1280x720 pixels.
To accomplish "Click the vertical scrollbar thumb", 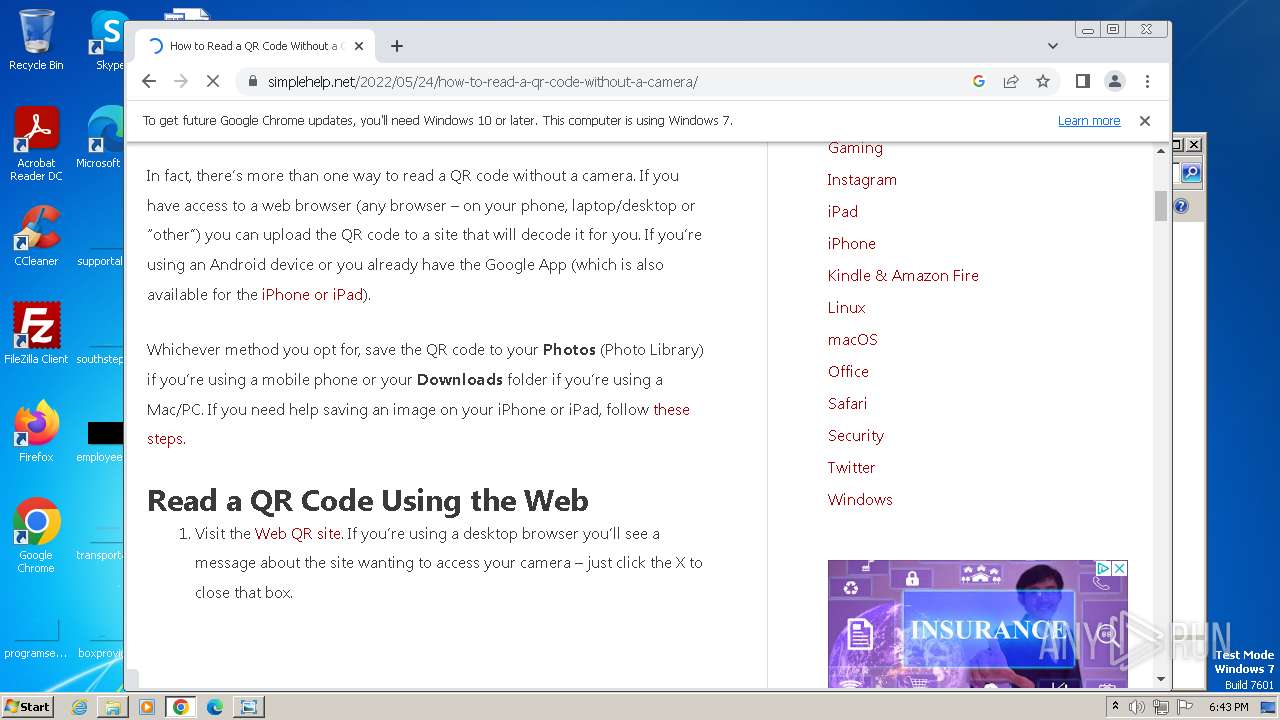I will tap(1161, 205).
